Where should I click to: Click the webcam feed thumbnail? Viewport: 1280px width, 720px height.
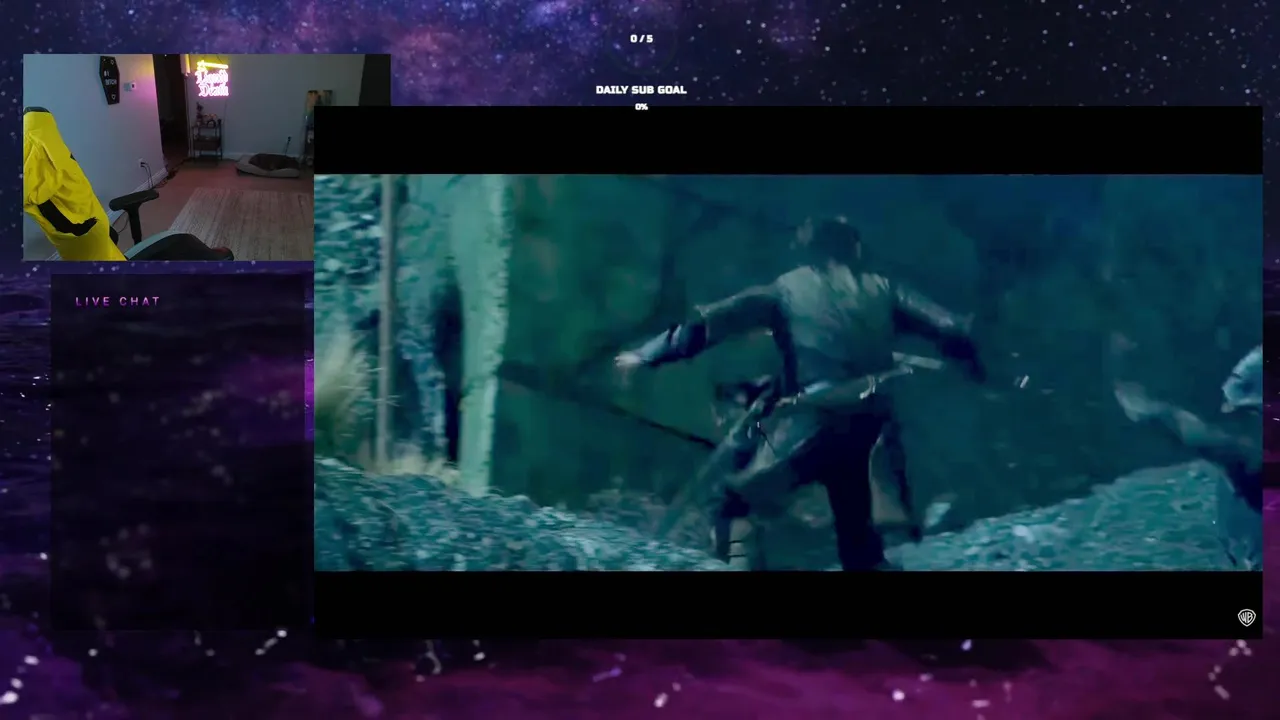207,157
